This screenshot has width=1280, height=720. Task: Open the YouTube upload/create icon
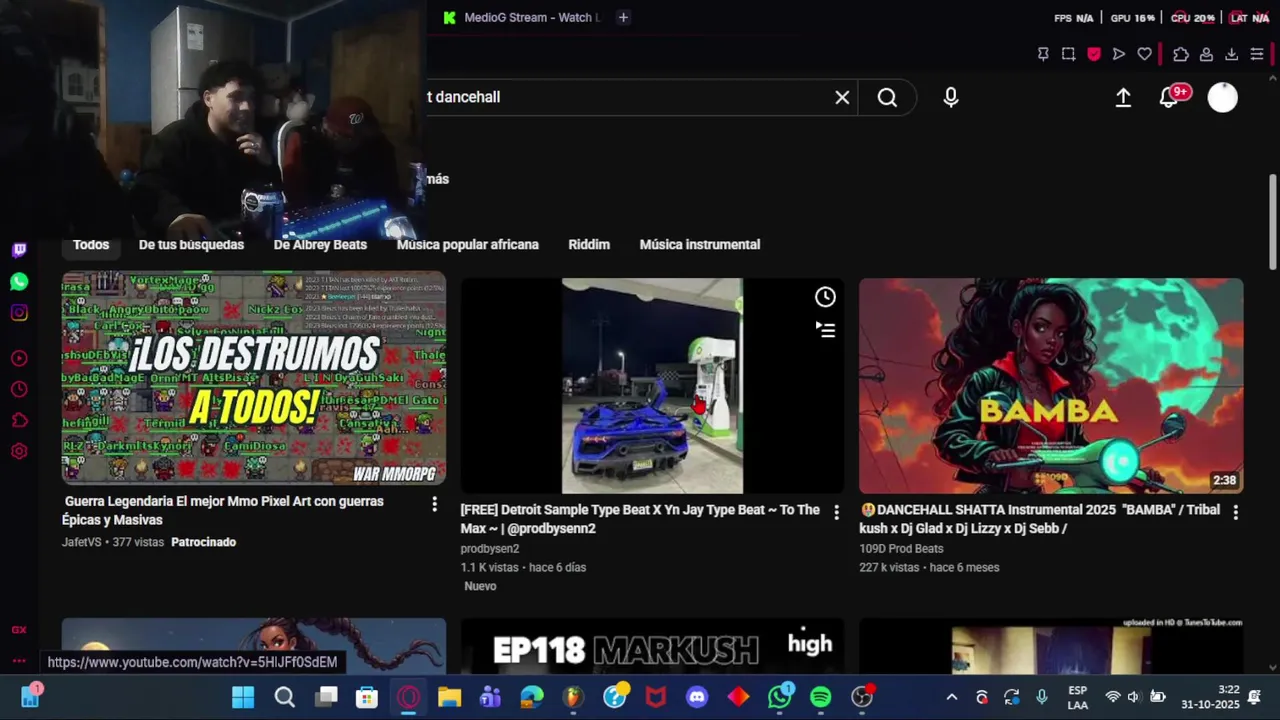pos(1123,97)
